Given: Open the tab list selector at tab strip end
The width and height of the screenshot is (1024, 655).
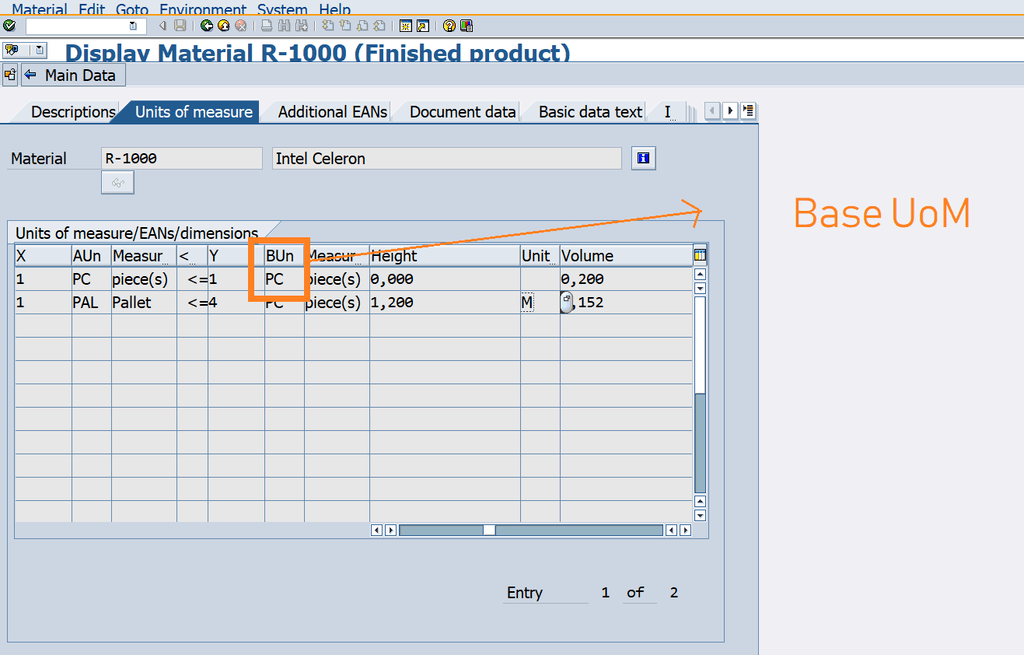Looking at the screenshot, I should point(747,111).
